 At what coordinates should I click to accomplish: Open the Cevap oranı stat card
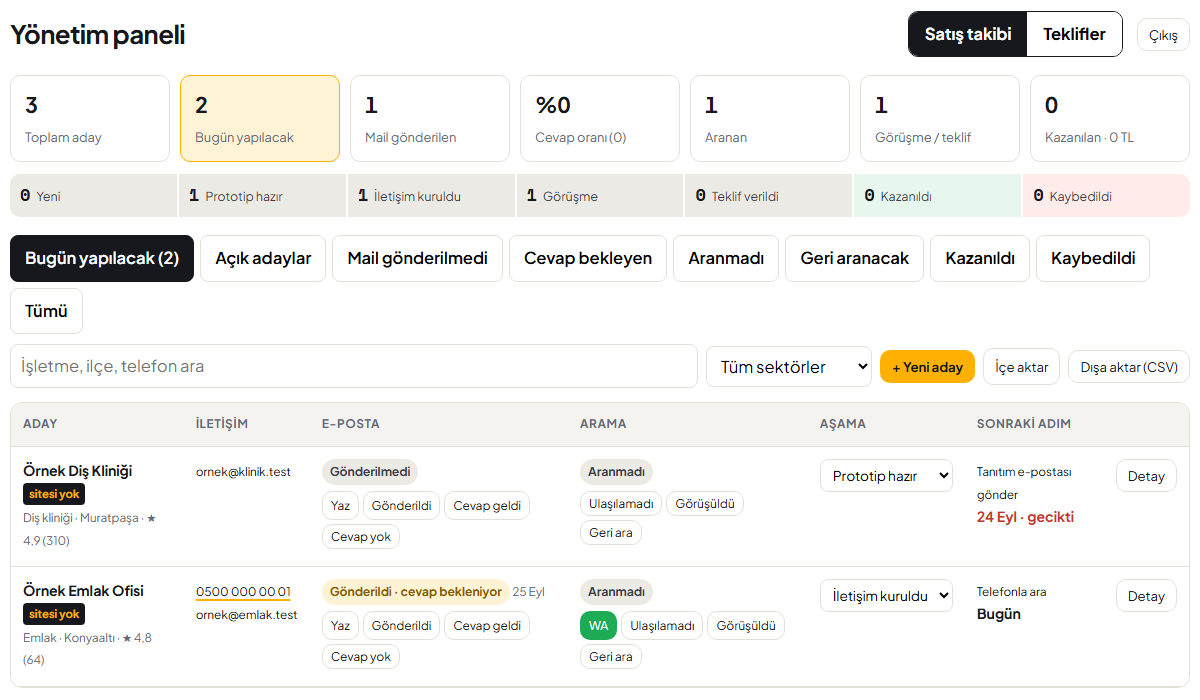[x=600, y=118]
